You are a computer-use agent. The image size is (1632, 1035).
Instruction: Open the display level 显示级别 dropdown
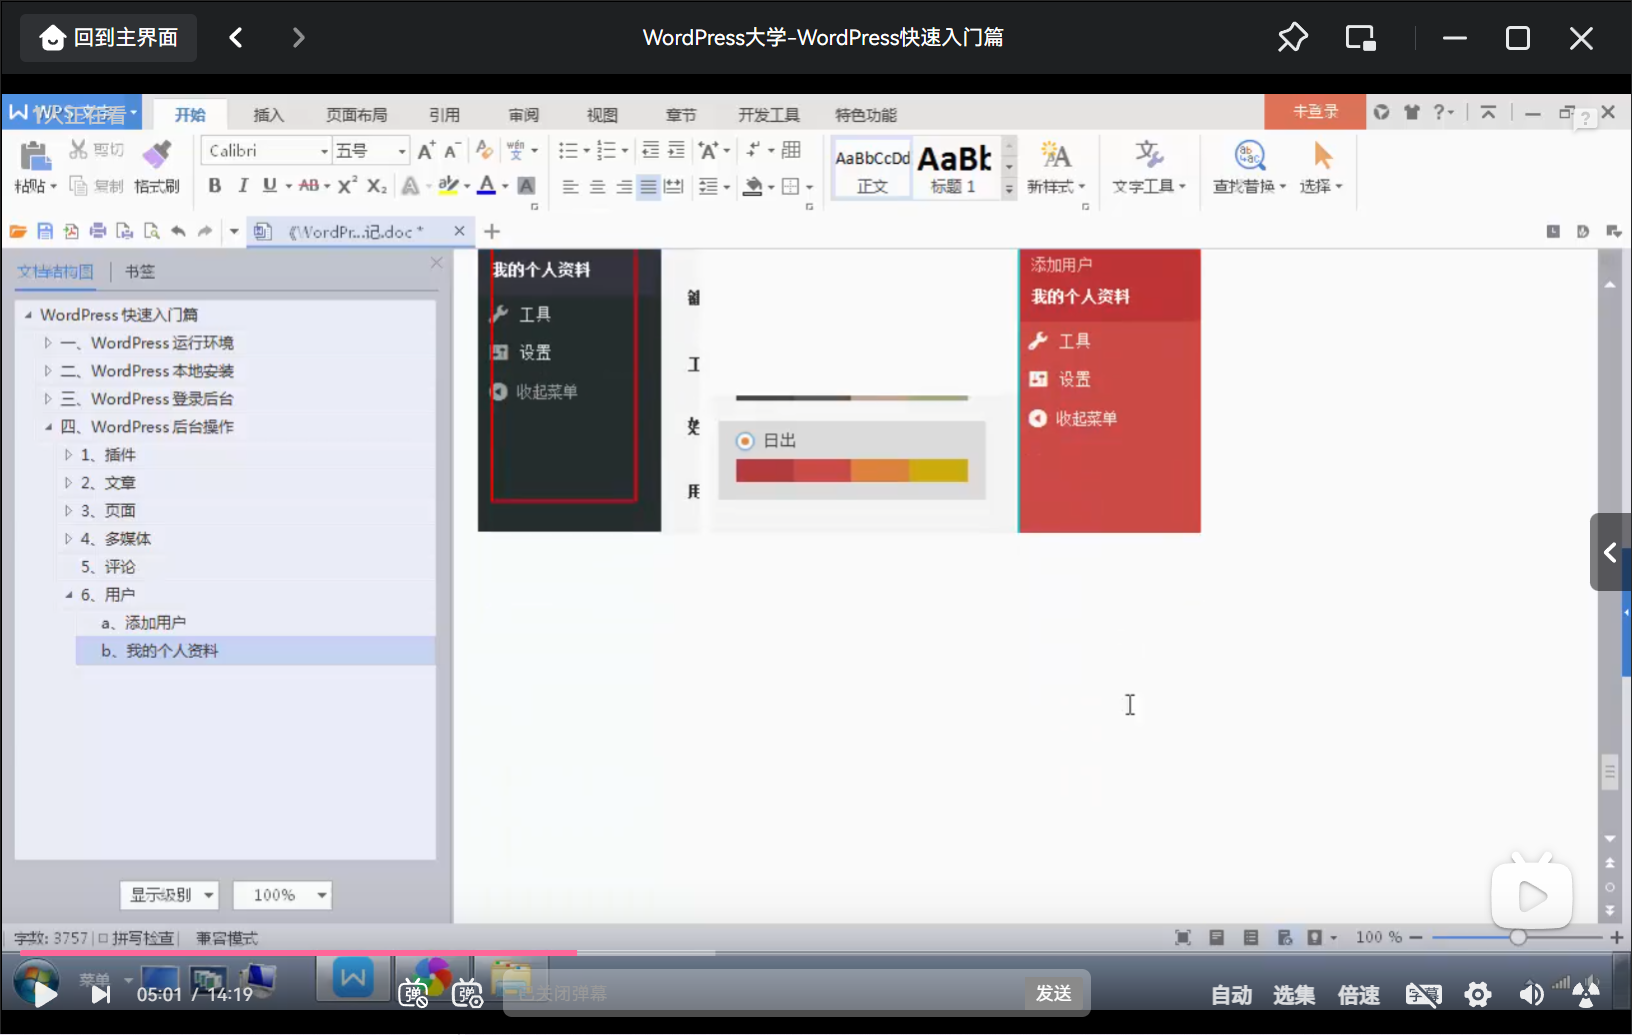[x=169, y=895]
